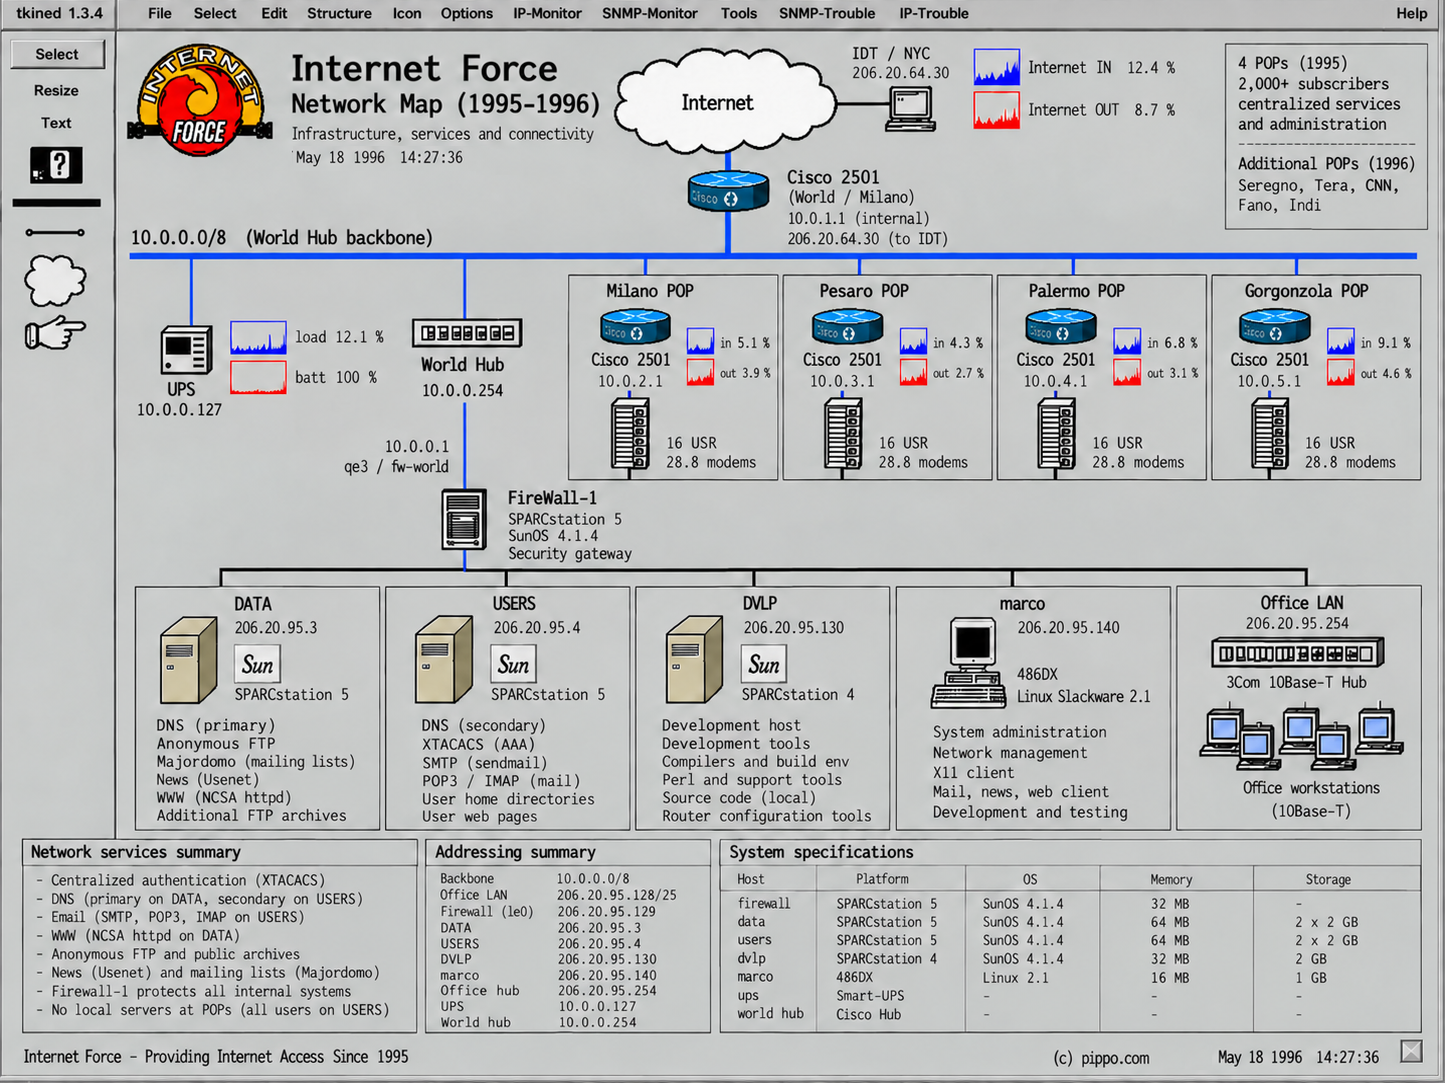Click the DVLP SPARCstation tower icon

tap(695, 660)
